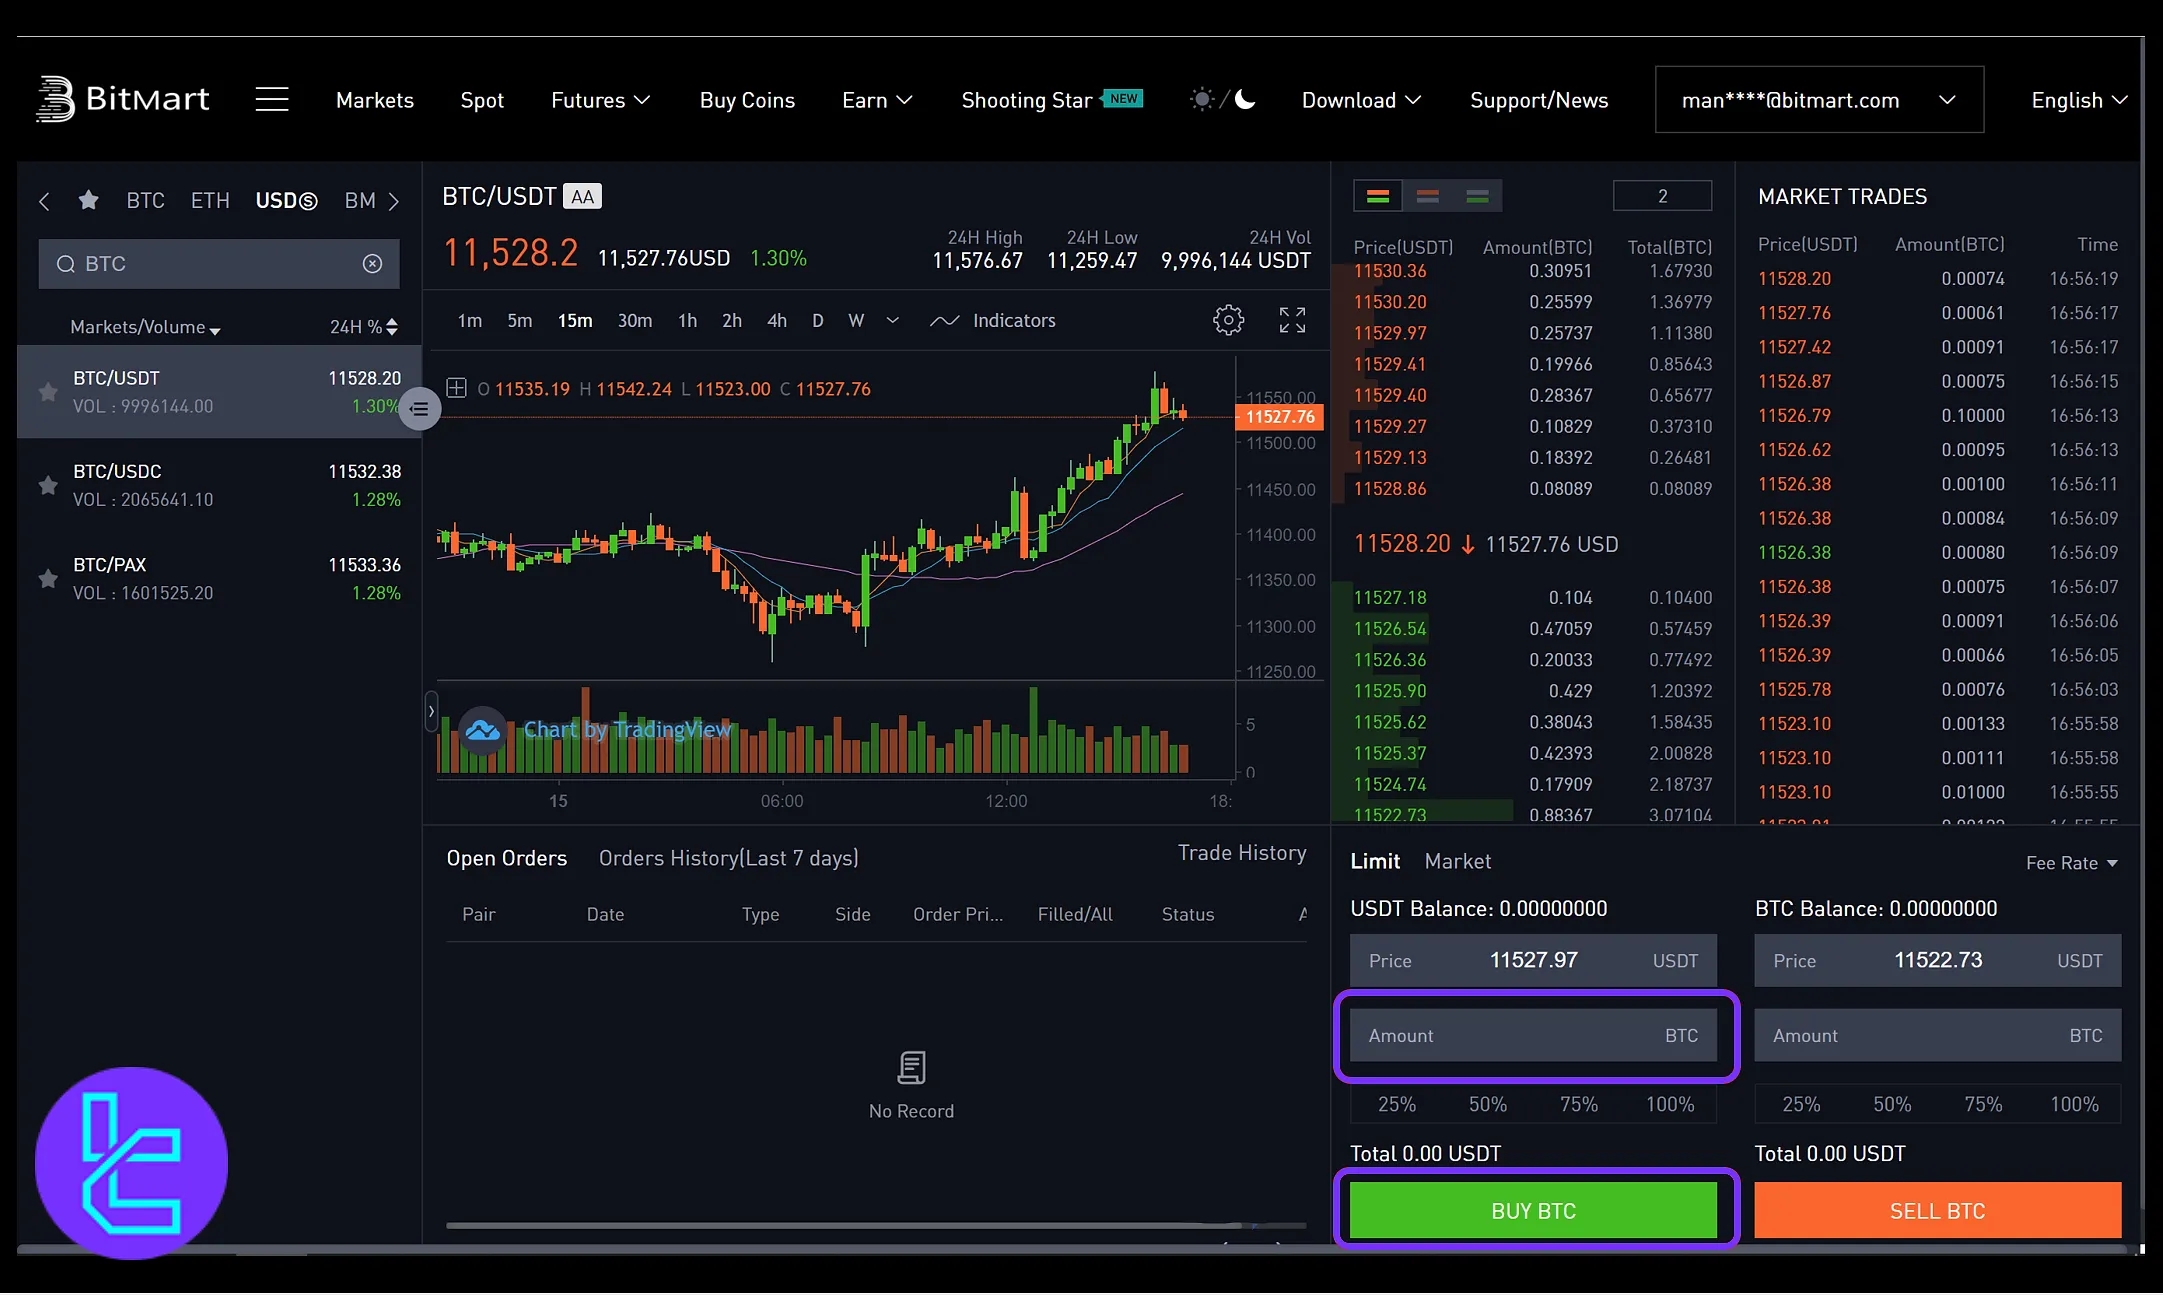This screenshot has width=2163, height=1295.
Task: Clear the BTC search field
Action: click(372, 263)
